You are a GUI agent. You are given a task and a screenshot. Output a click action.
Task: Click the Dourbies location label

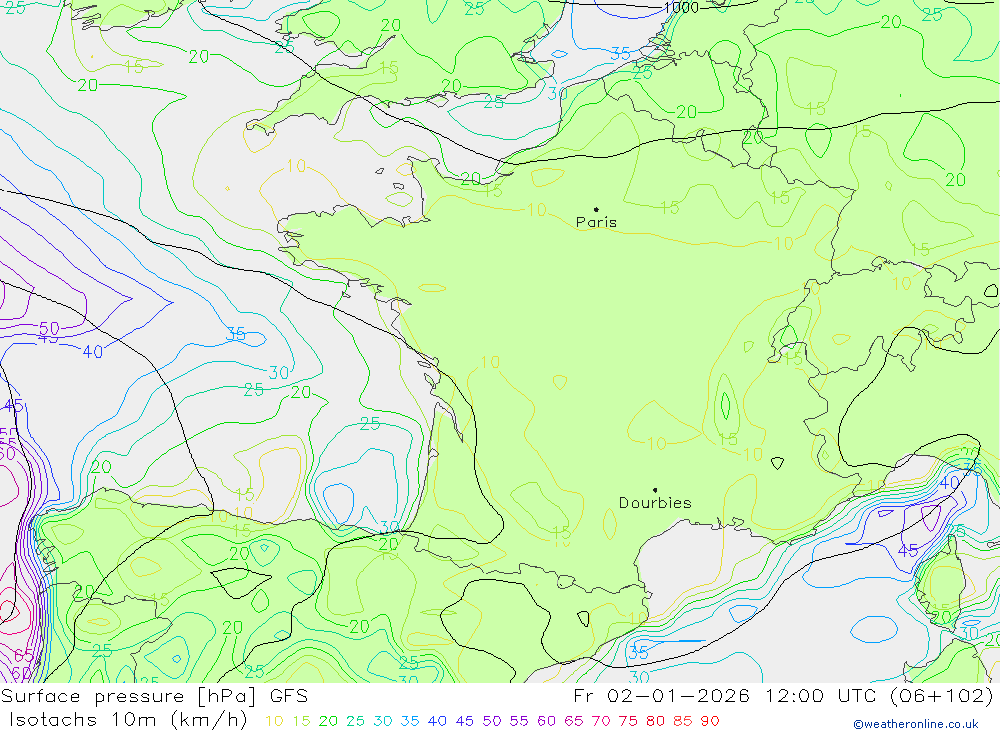pyautogui.click(x=655, y=503)
